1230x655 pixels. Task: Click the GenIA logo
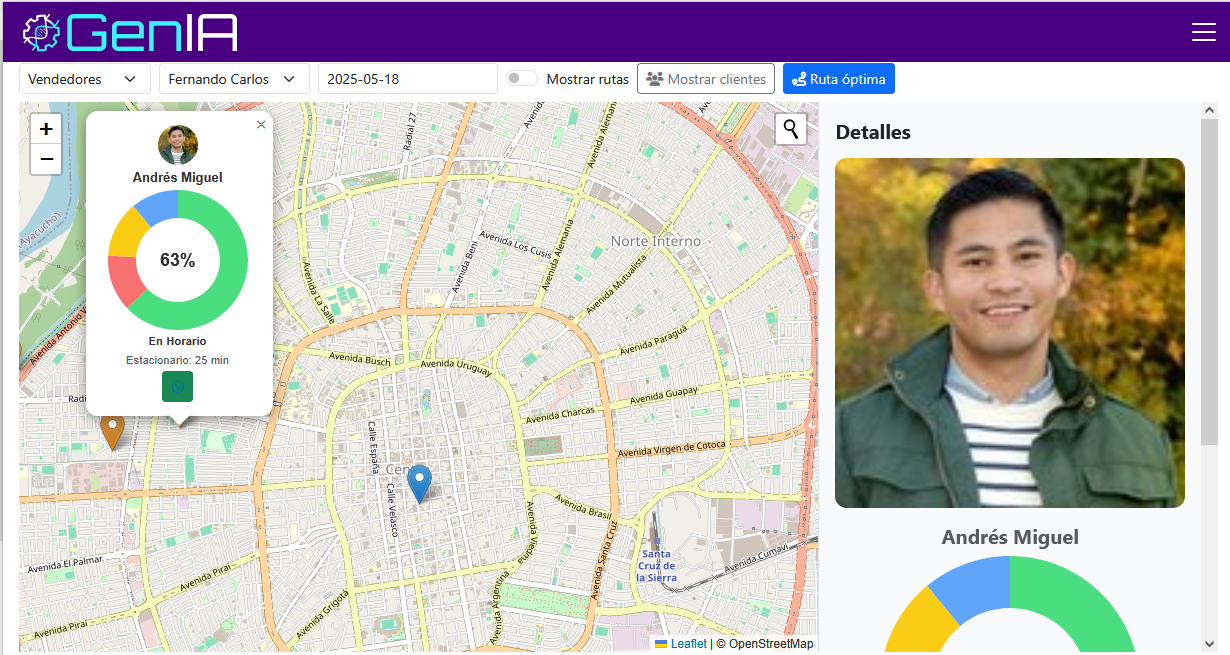click(130, 32)
